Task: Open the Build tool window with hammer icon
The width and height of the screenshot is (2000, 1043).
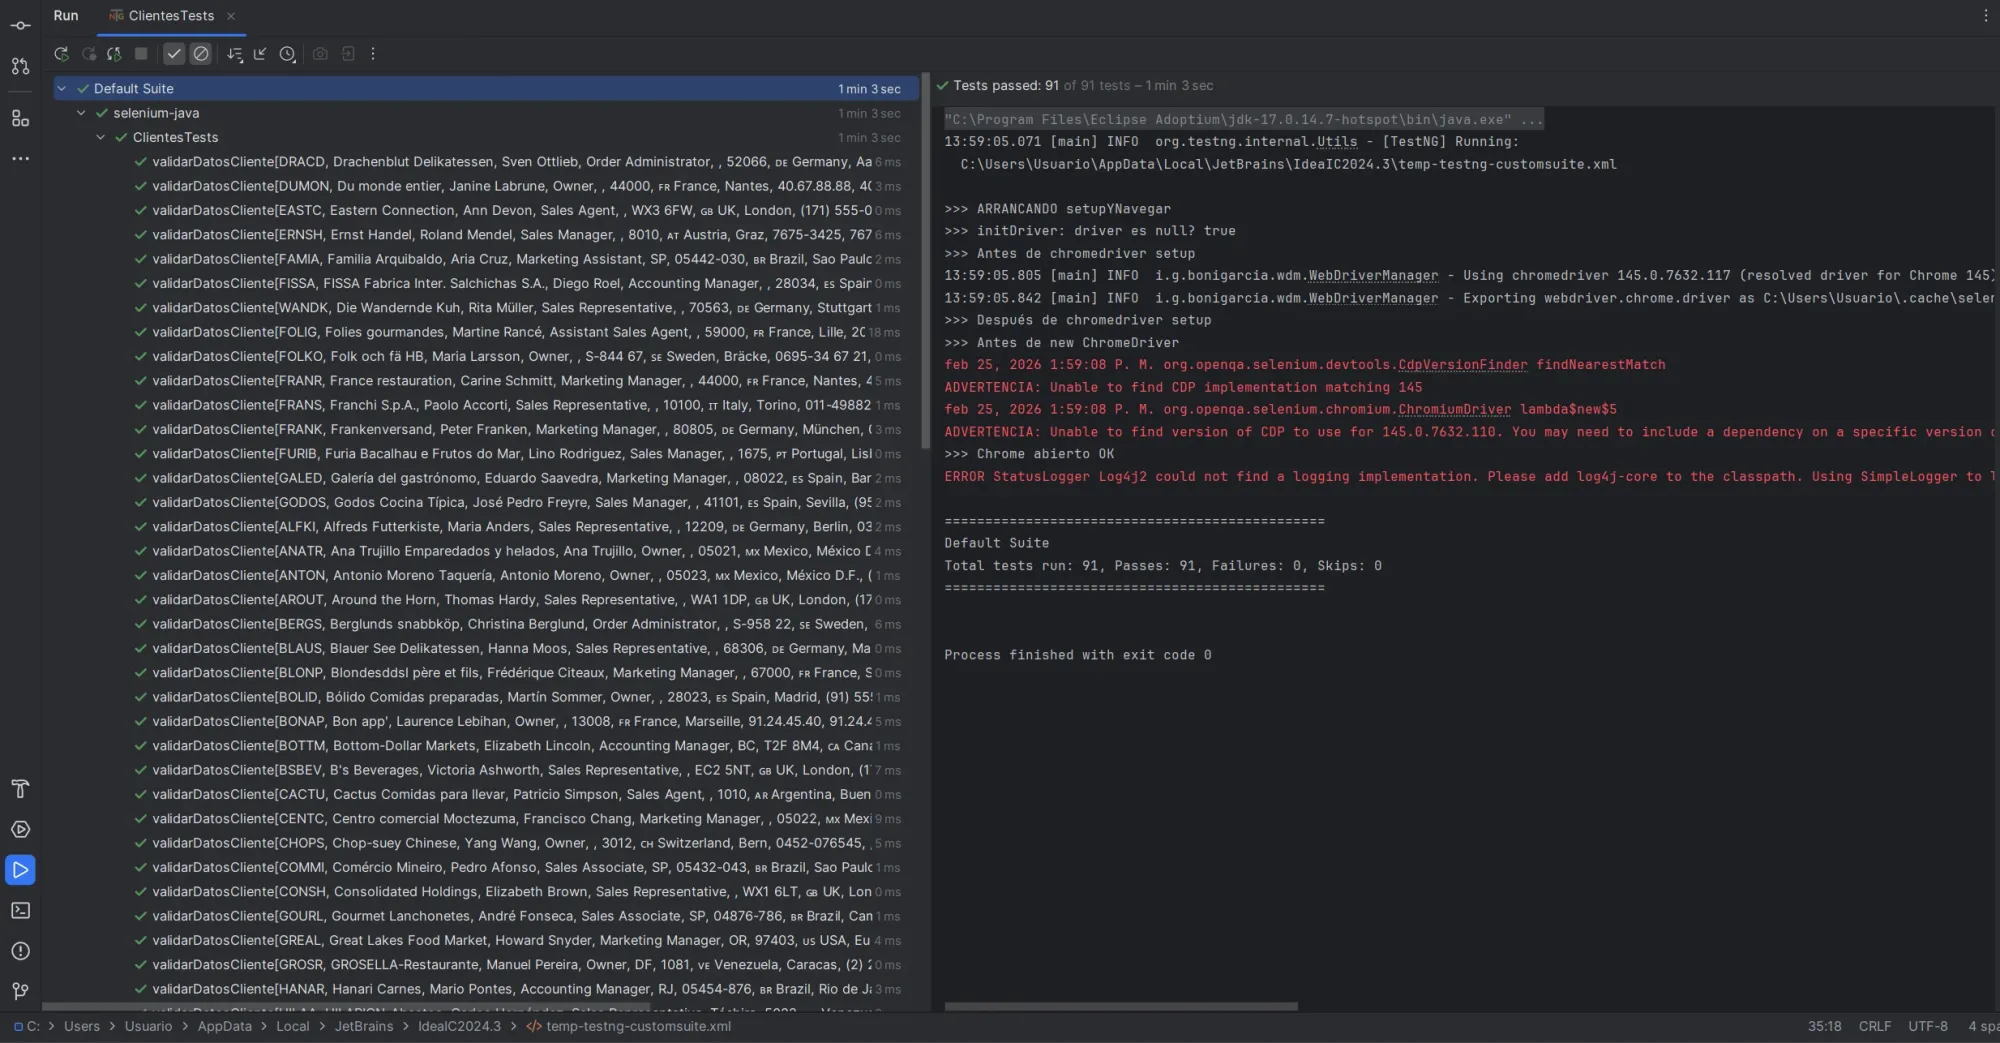Action: coord(20,789)
